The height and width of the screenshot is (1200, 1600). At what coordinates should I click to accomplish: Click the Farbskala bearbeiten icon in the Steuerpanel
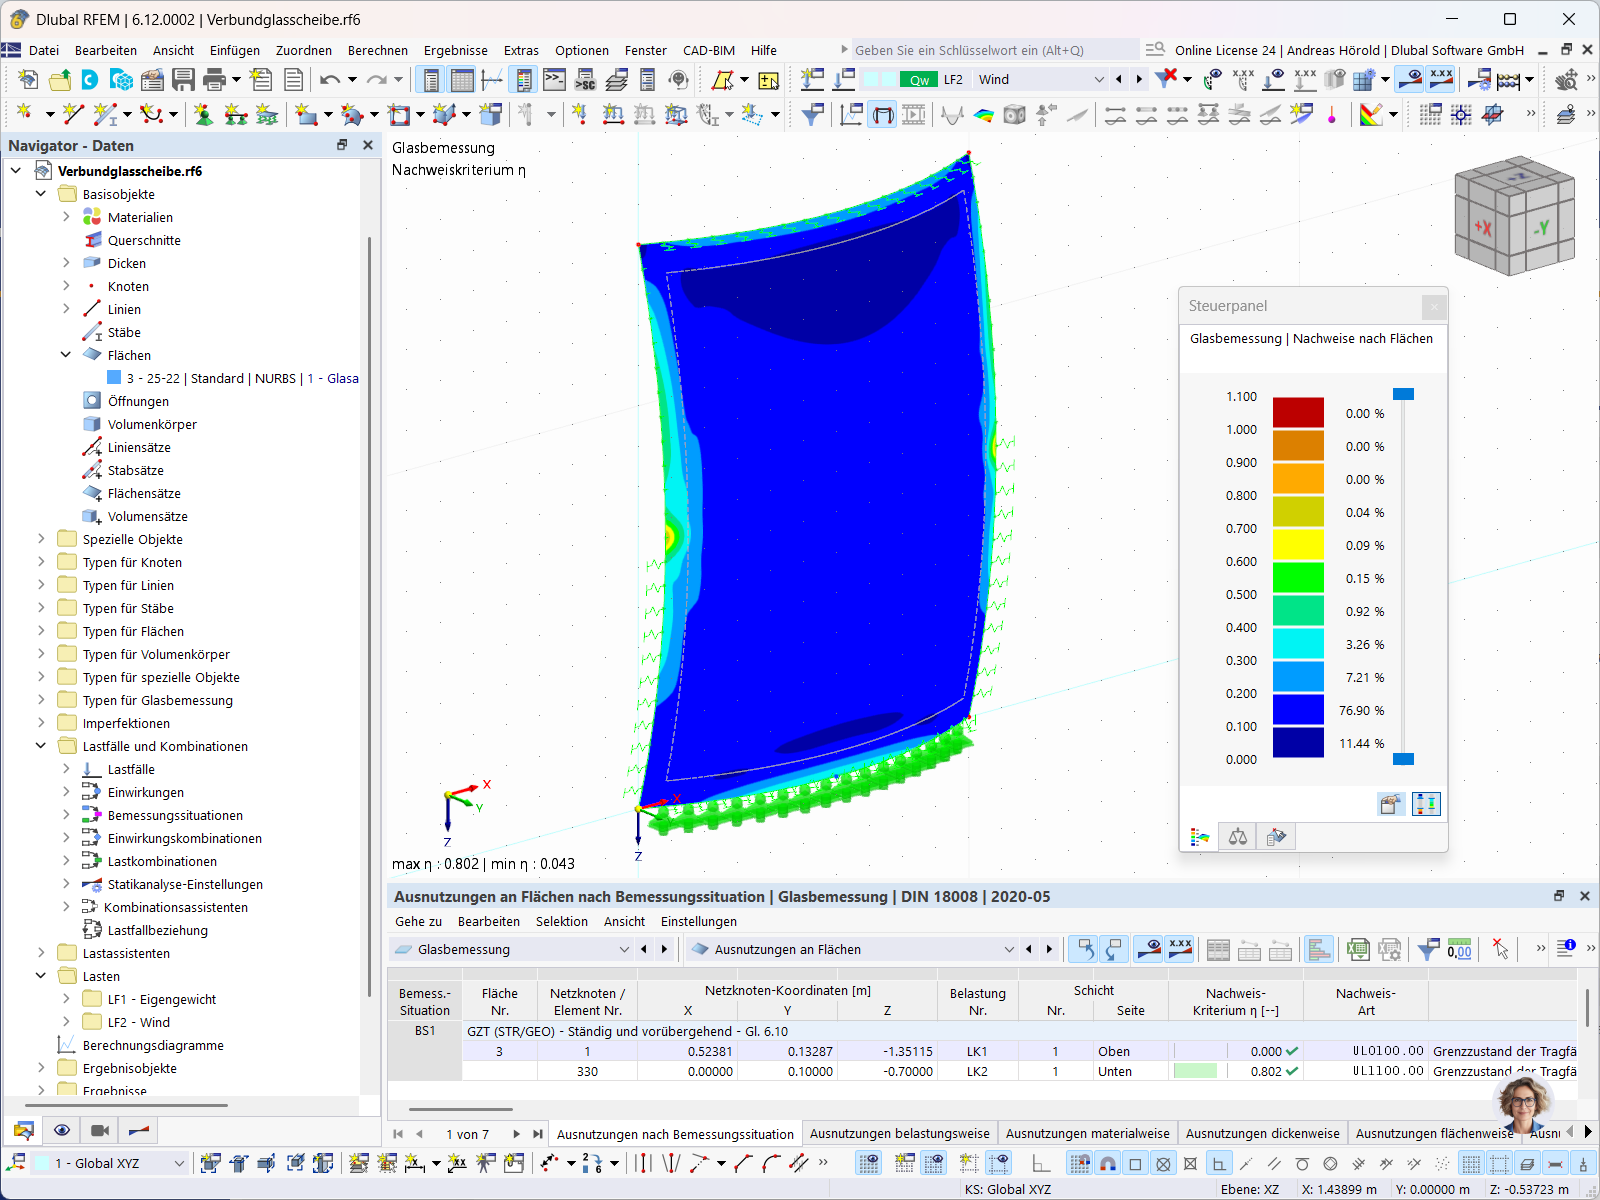(1390, 803)
